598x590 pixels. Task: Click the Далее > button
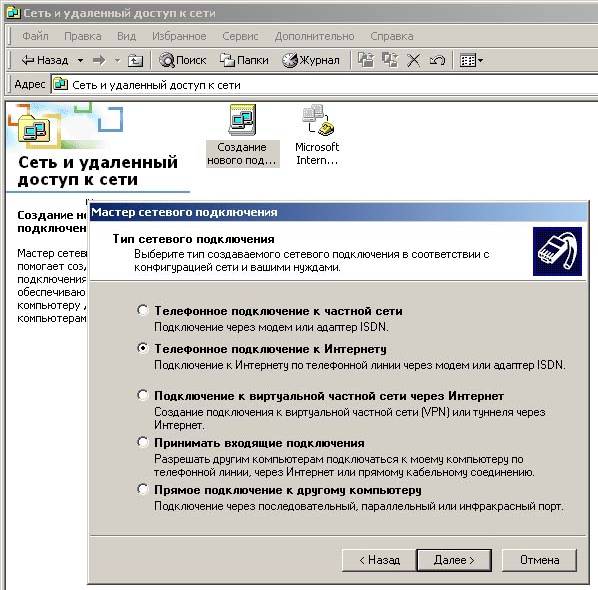[454, 560]
